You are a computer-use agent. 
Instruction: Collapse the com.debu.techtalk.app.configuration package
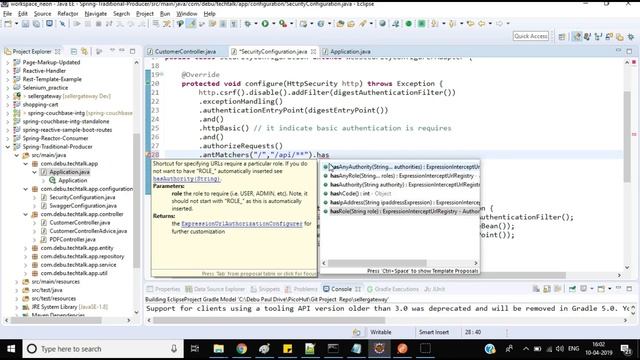point(26,189)
